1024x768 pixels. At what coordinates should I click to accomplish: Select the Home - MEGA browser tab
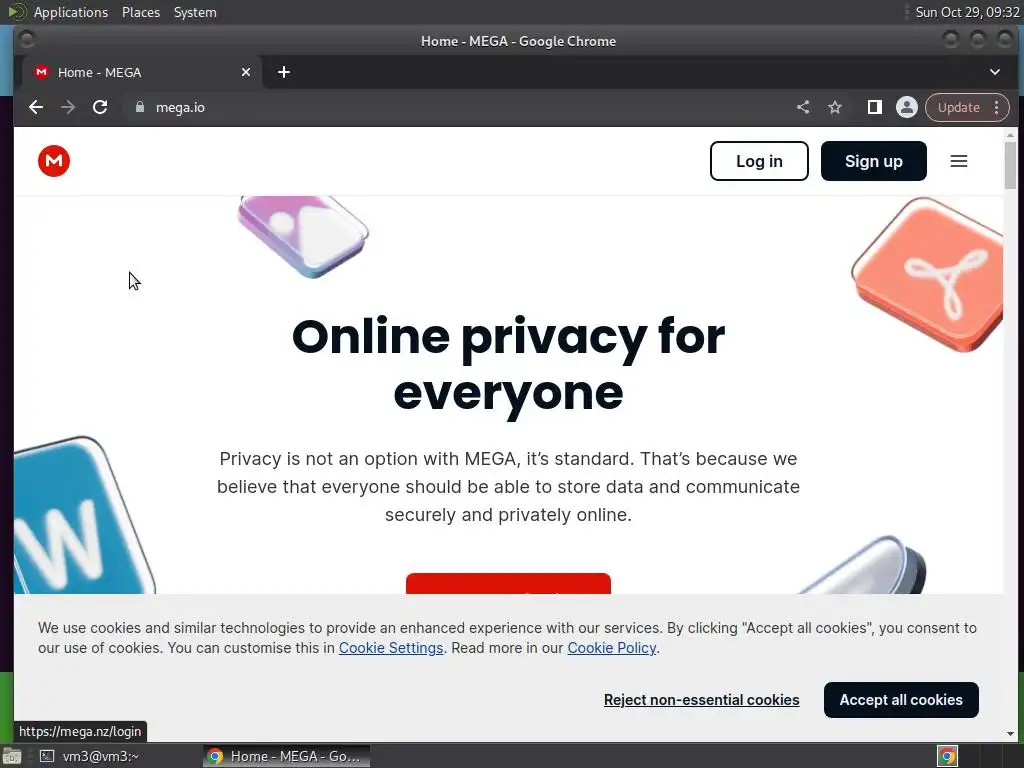point(140,72)
